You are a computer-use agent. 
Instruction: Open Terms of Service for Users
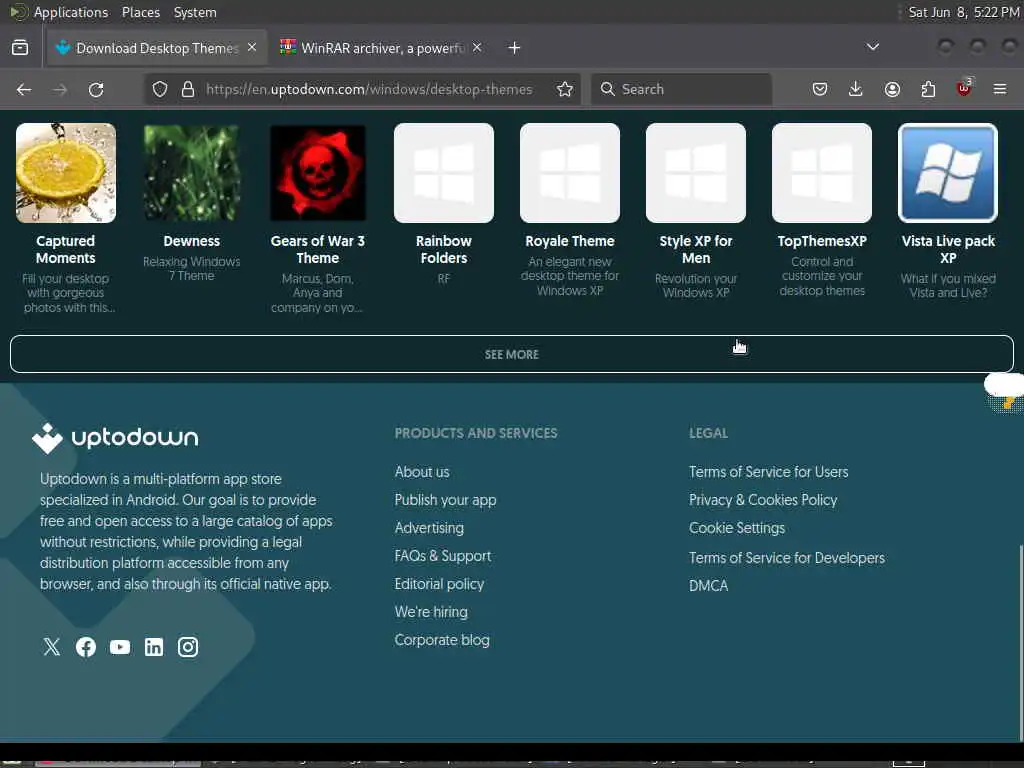[x=769, y=472]
